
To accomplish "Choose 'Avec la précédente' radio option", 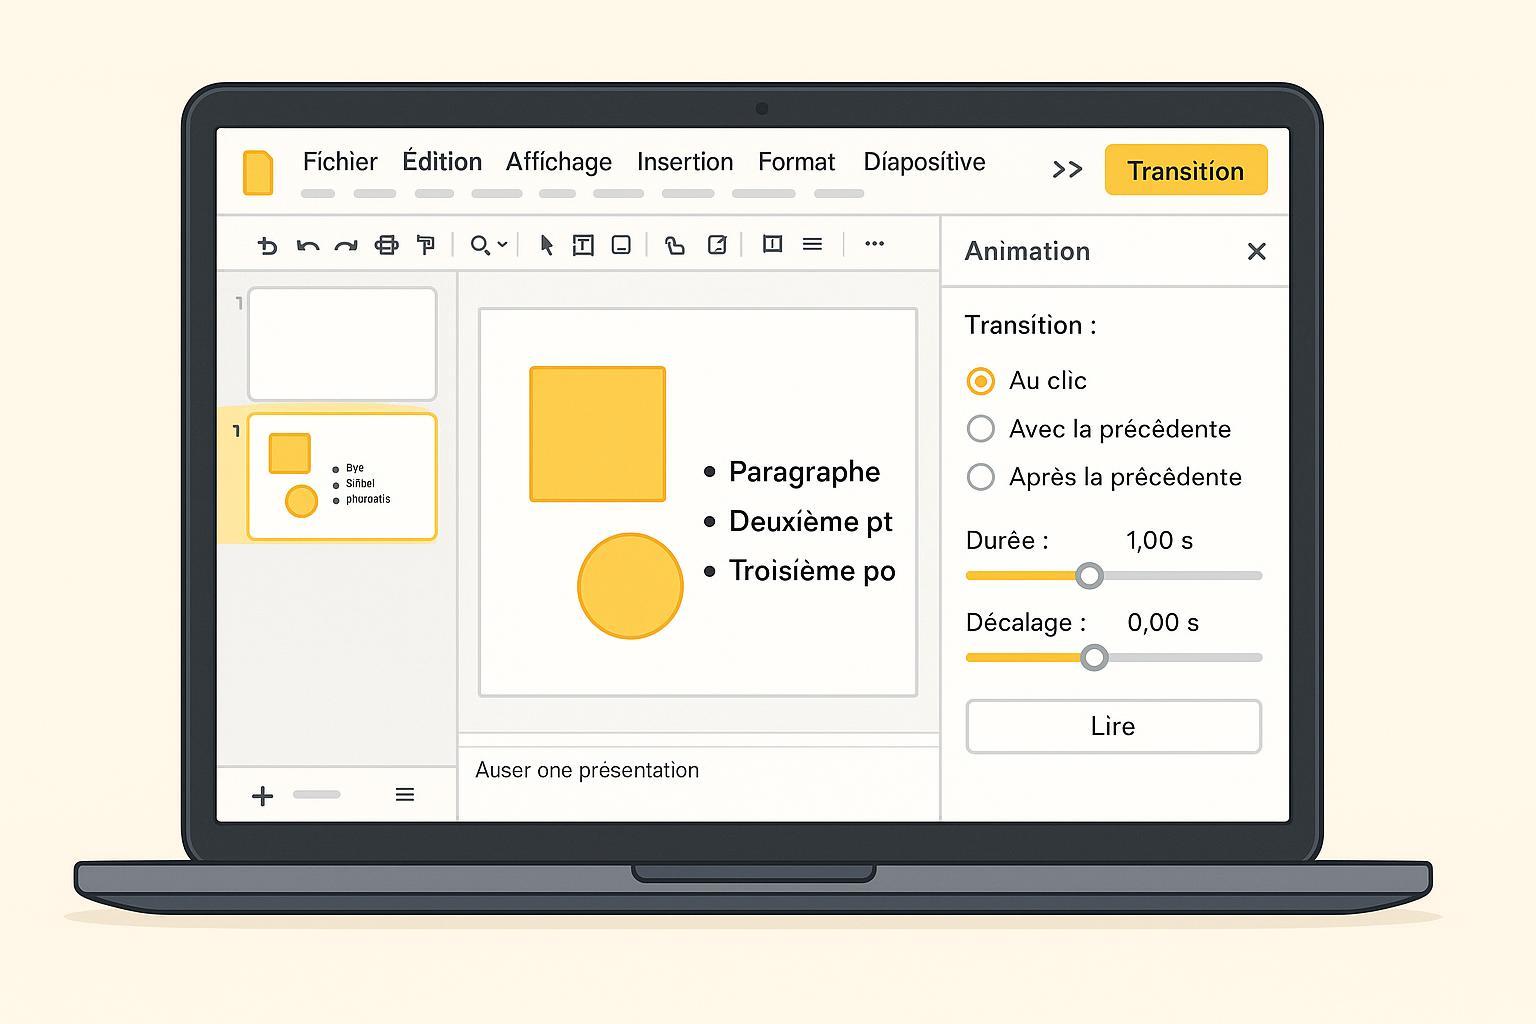I will pos(981,429).
